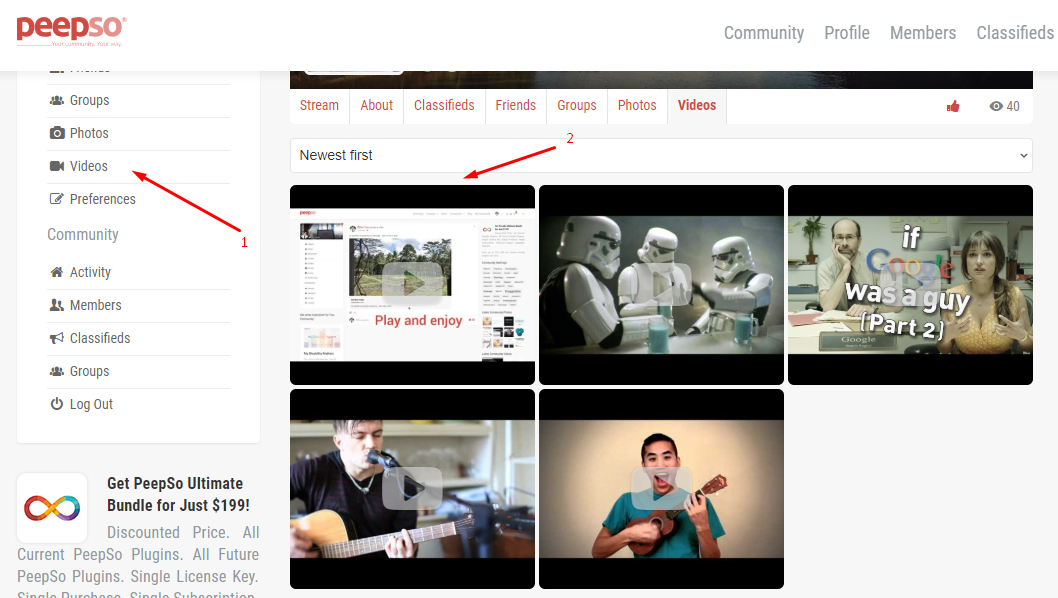
Task: Go to Activity link in sidebar
Action: [x=90, y=272]
